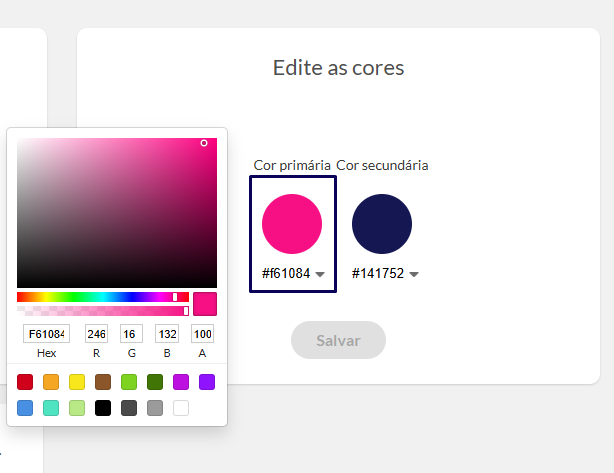Click the alpha transparency slider bar

point(103,311)
